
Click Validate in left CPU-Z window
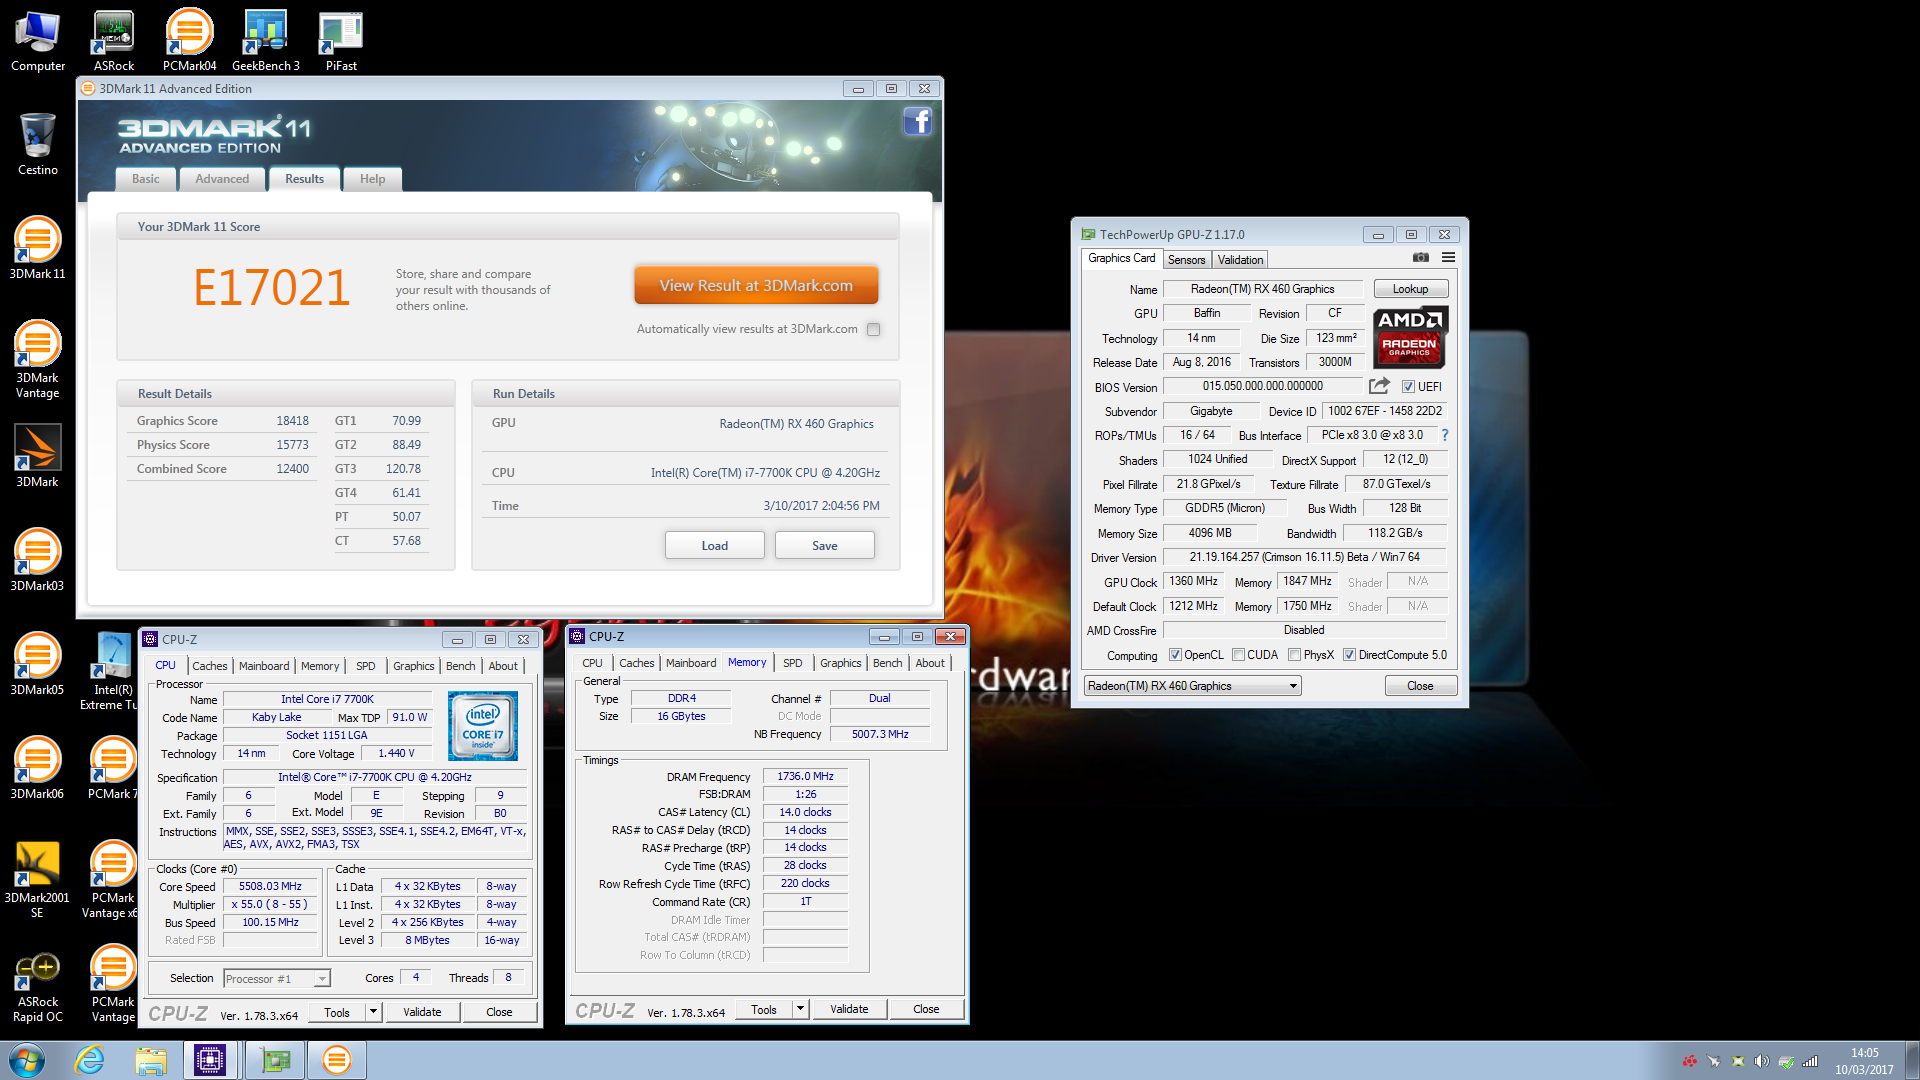tap(422, 1012)
